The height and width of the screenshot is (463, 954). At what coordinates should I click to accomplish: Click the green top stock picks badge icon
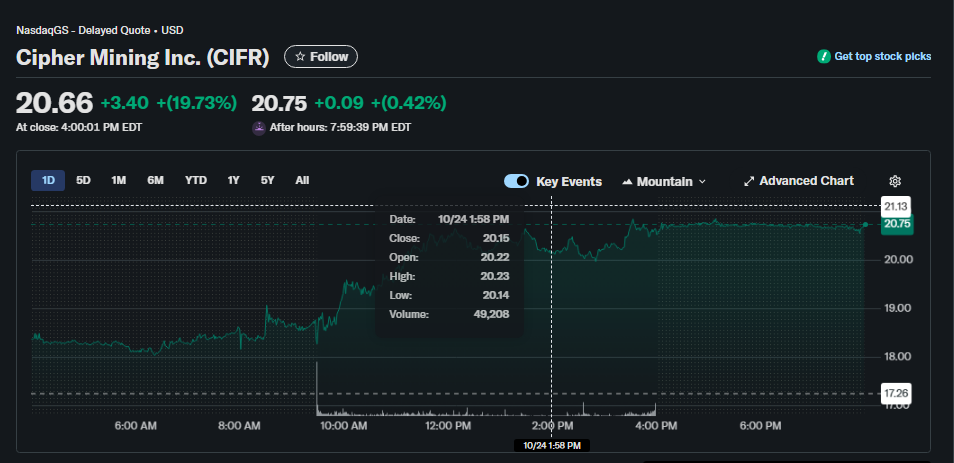coord(824,57)
